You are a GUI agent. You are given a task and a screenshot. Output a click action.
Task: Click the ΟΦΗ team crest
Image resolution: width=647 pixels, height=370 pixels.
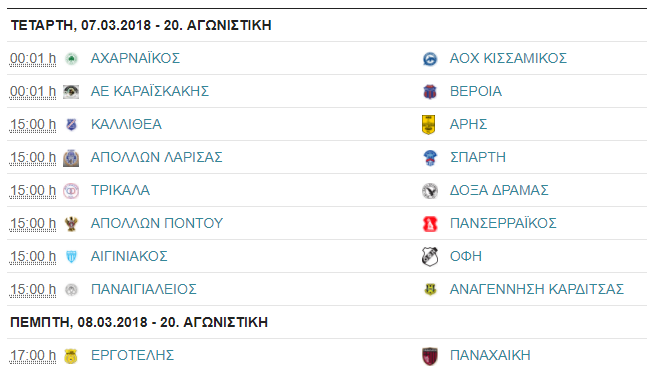tap(430, 257)
